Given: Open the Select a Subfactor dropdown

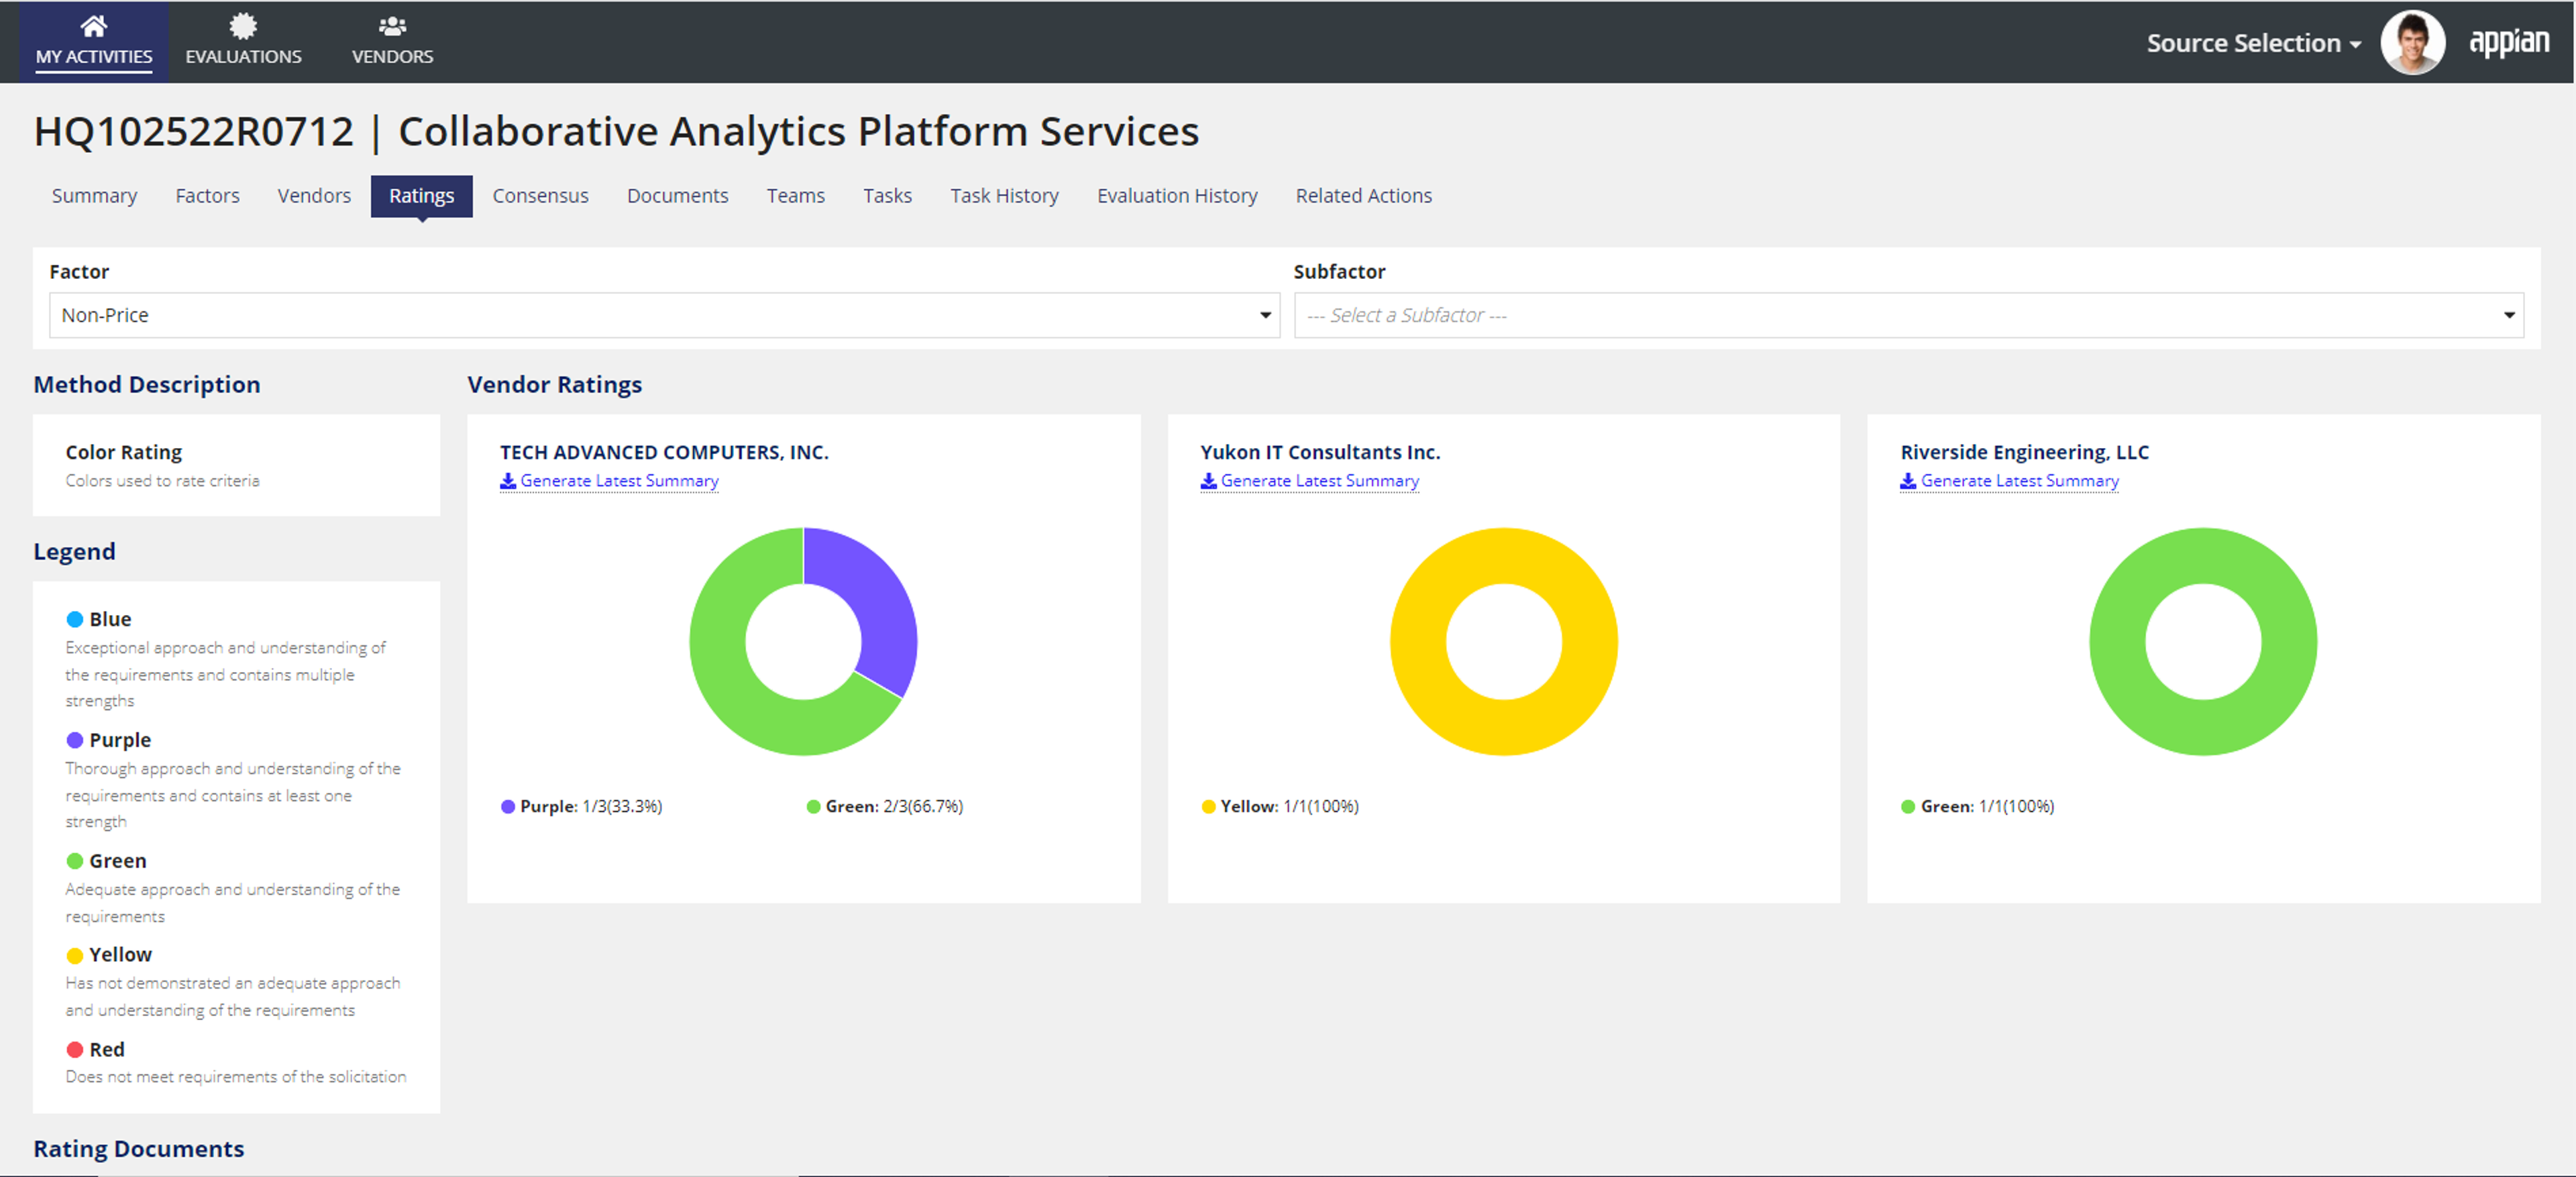Looking at the screenshot, I should [1908, 315].
